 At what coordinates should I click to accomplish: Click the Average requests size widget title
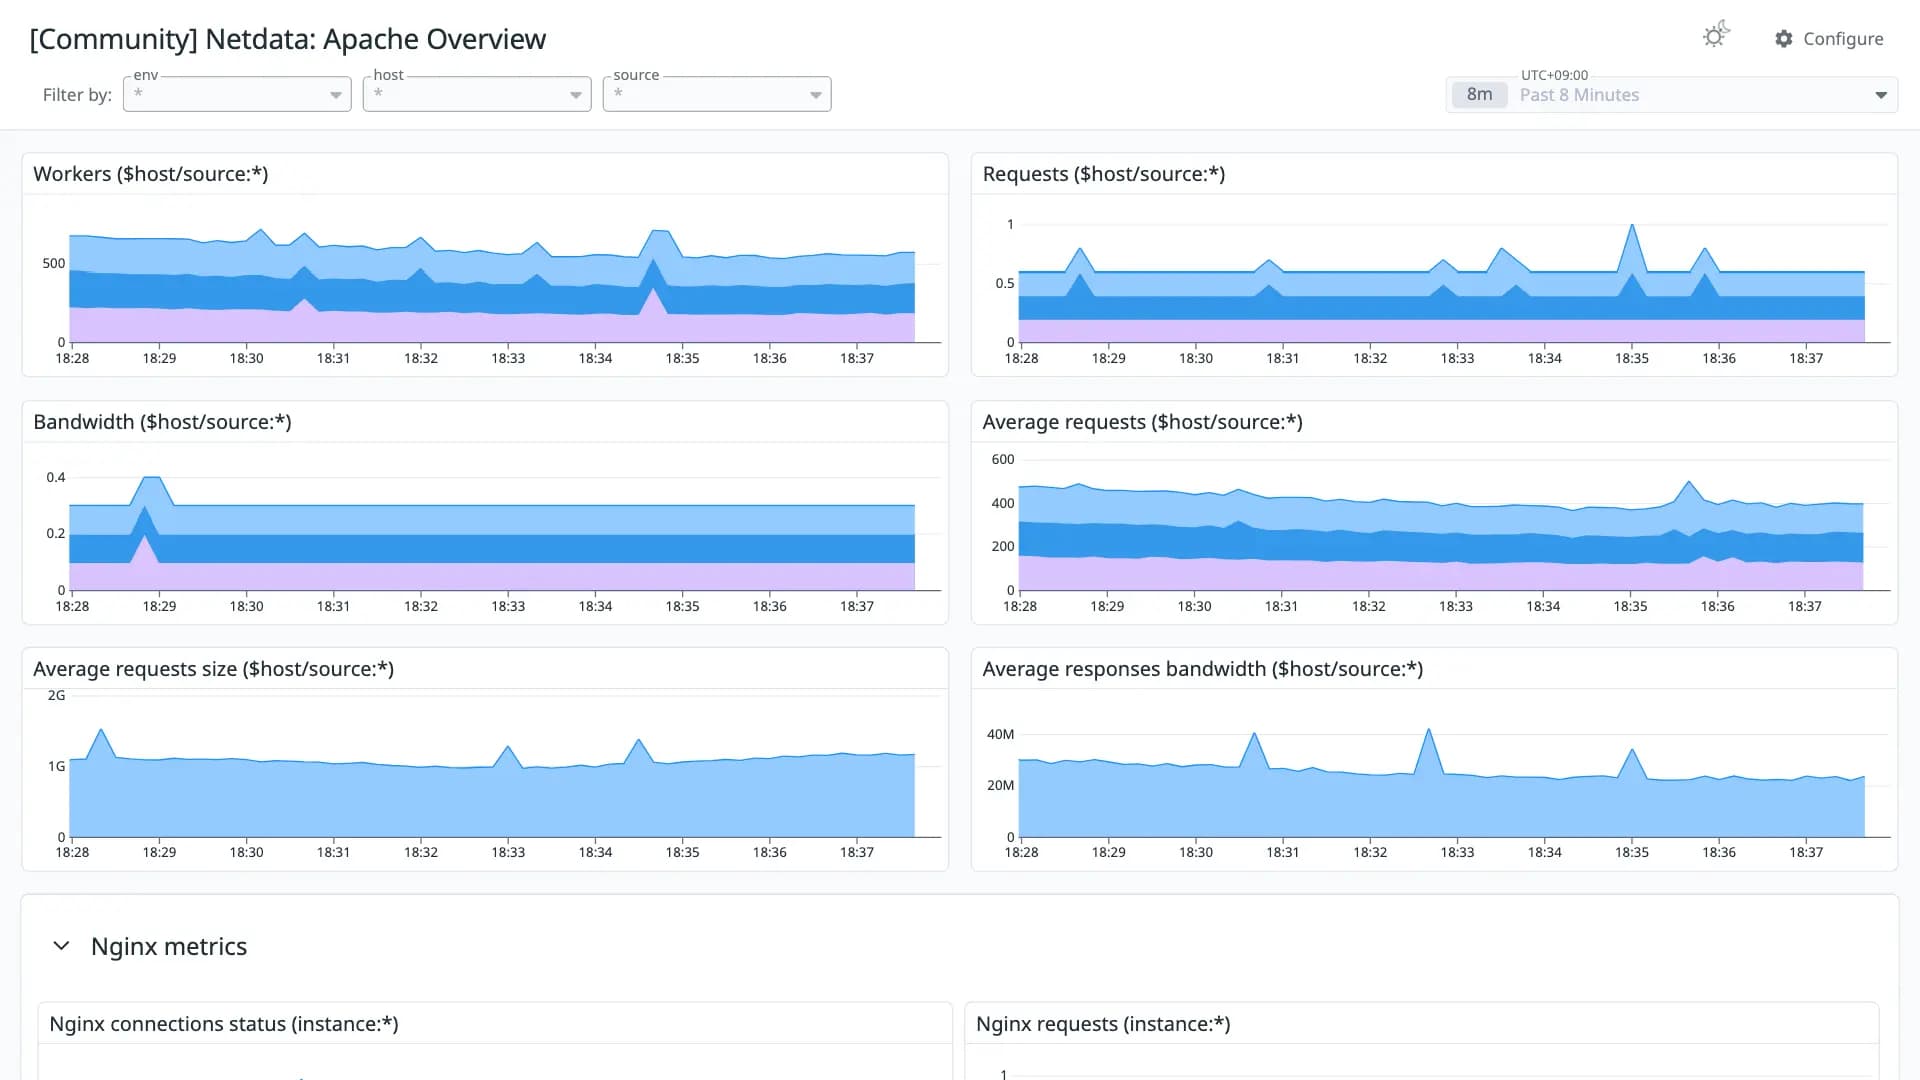click(x=214, y=669)
